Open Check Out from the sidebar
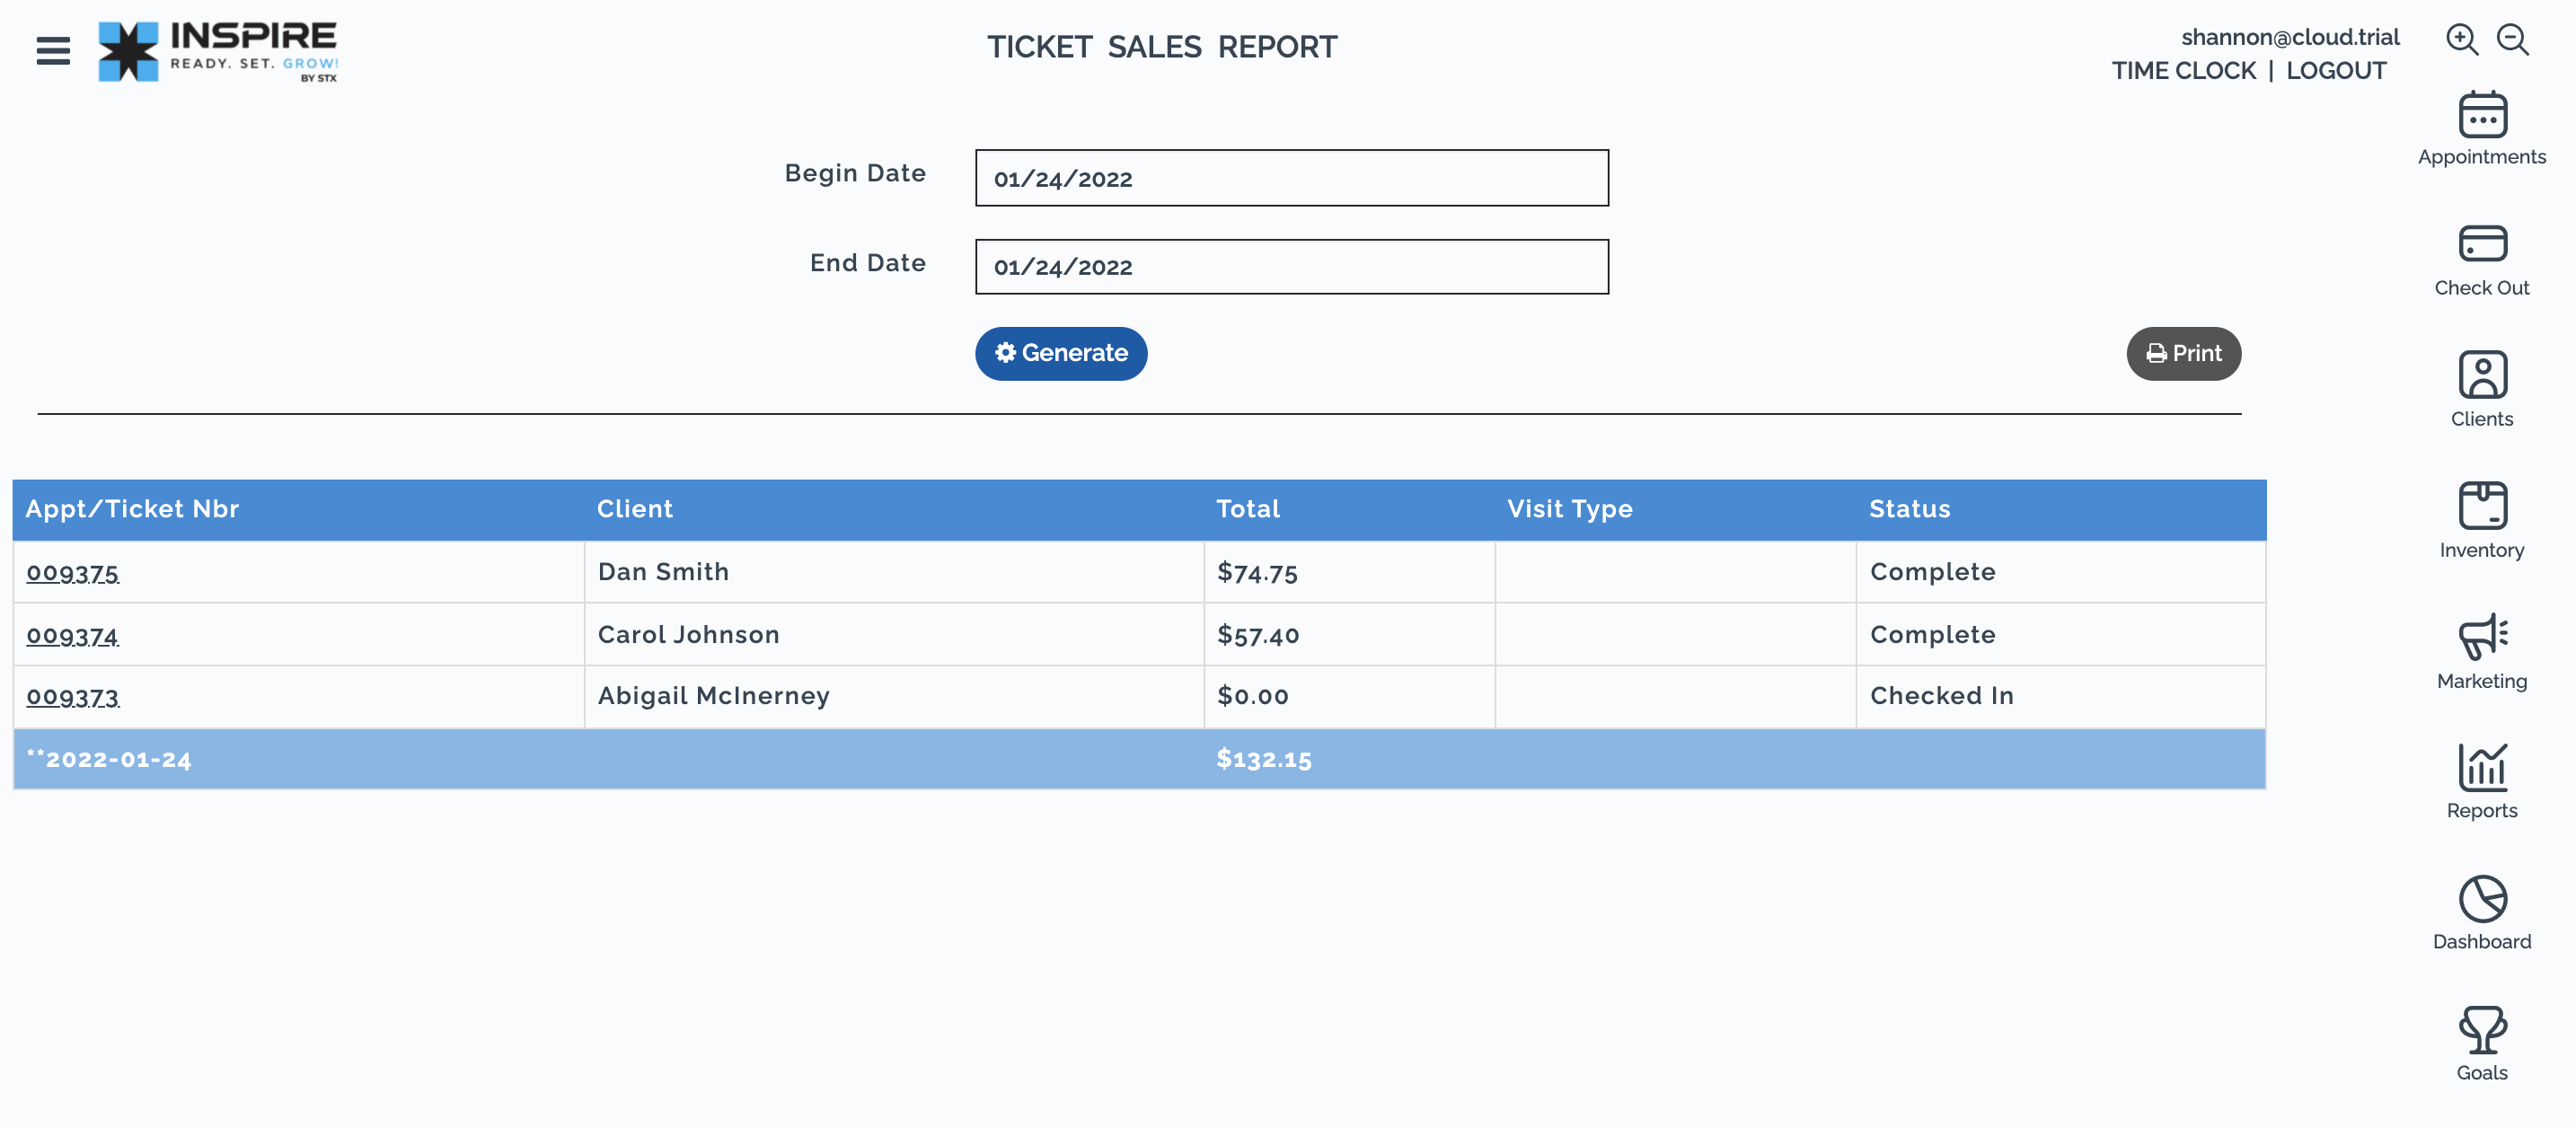Screen dimensions: 2576x1128 coord(2482,260)
